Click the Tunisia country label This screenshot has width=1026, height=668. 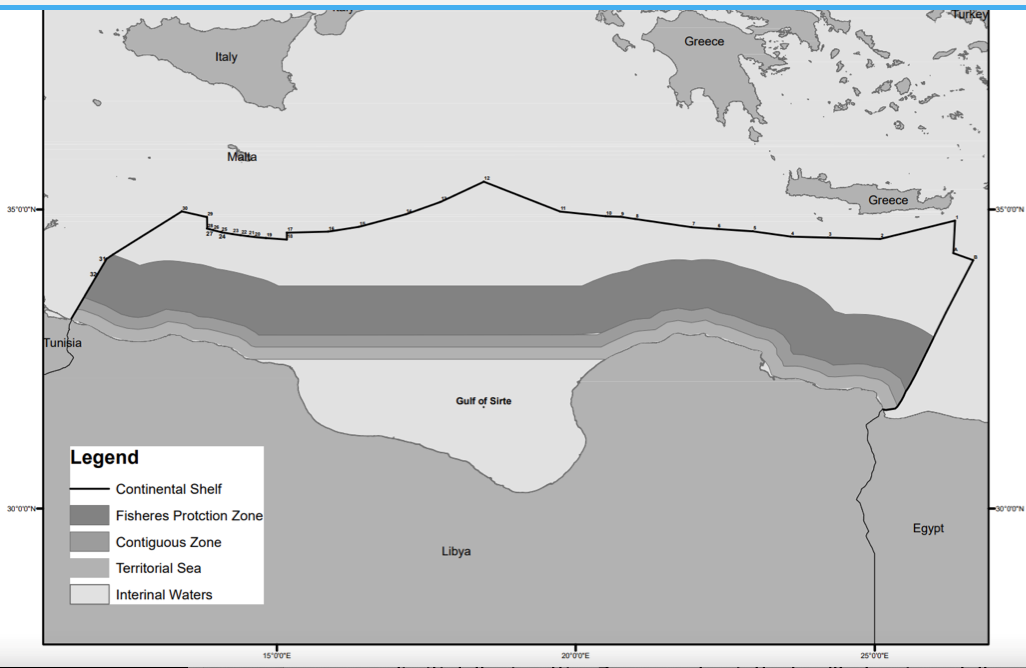click(x=63, y=343)
